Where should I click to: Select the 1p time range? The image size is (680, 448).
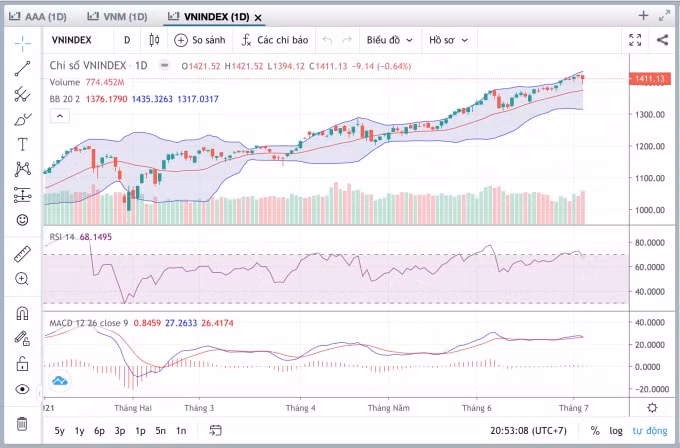(x=140, y=431)
